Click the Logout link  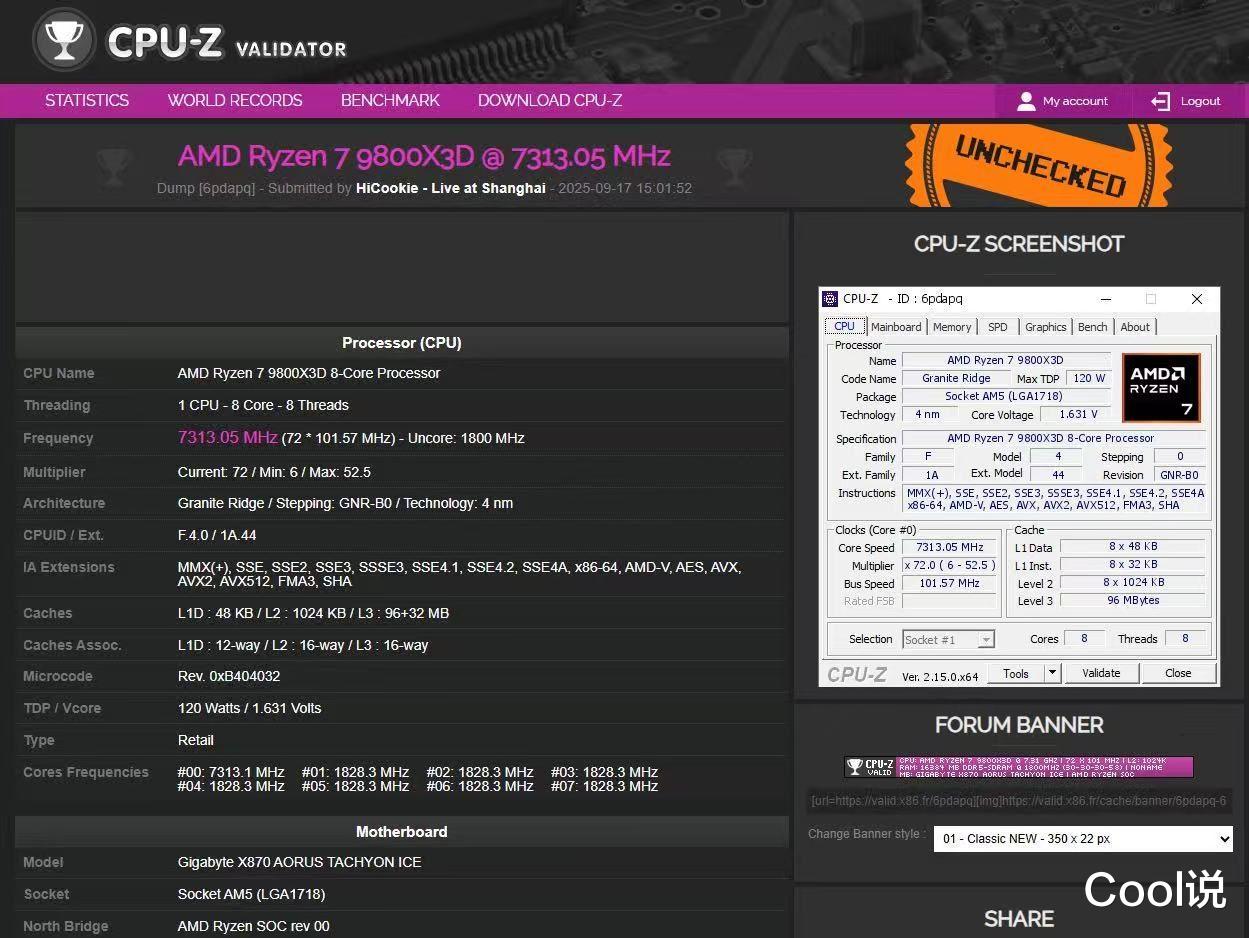click(1200, 101)
